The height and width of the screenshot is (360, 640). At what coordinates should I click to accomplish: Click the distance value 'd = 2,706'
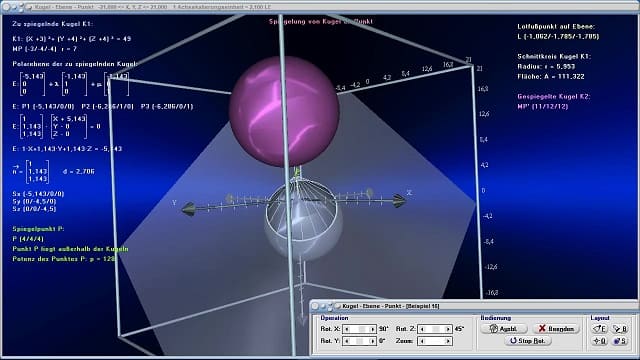pyautogui.click(x=79, y=171)
